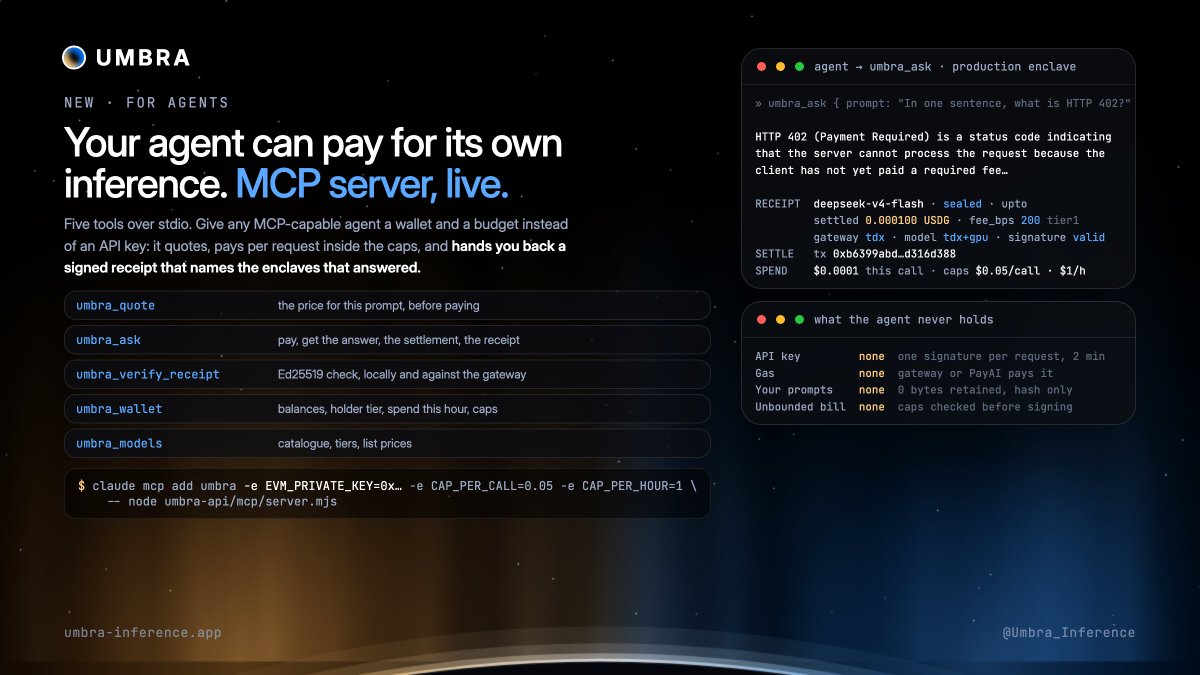
Task: Click the 'Your prompts' row label
Action: coord(795,390)
